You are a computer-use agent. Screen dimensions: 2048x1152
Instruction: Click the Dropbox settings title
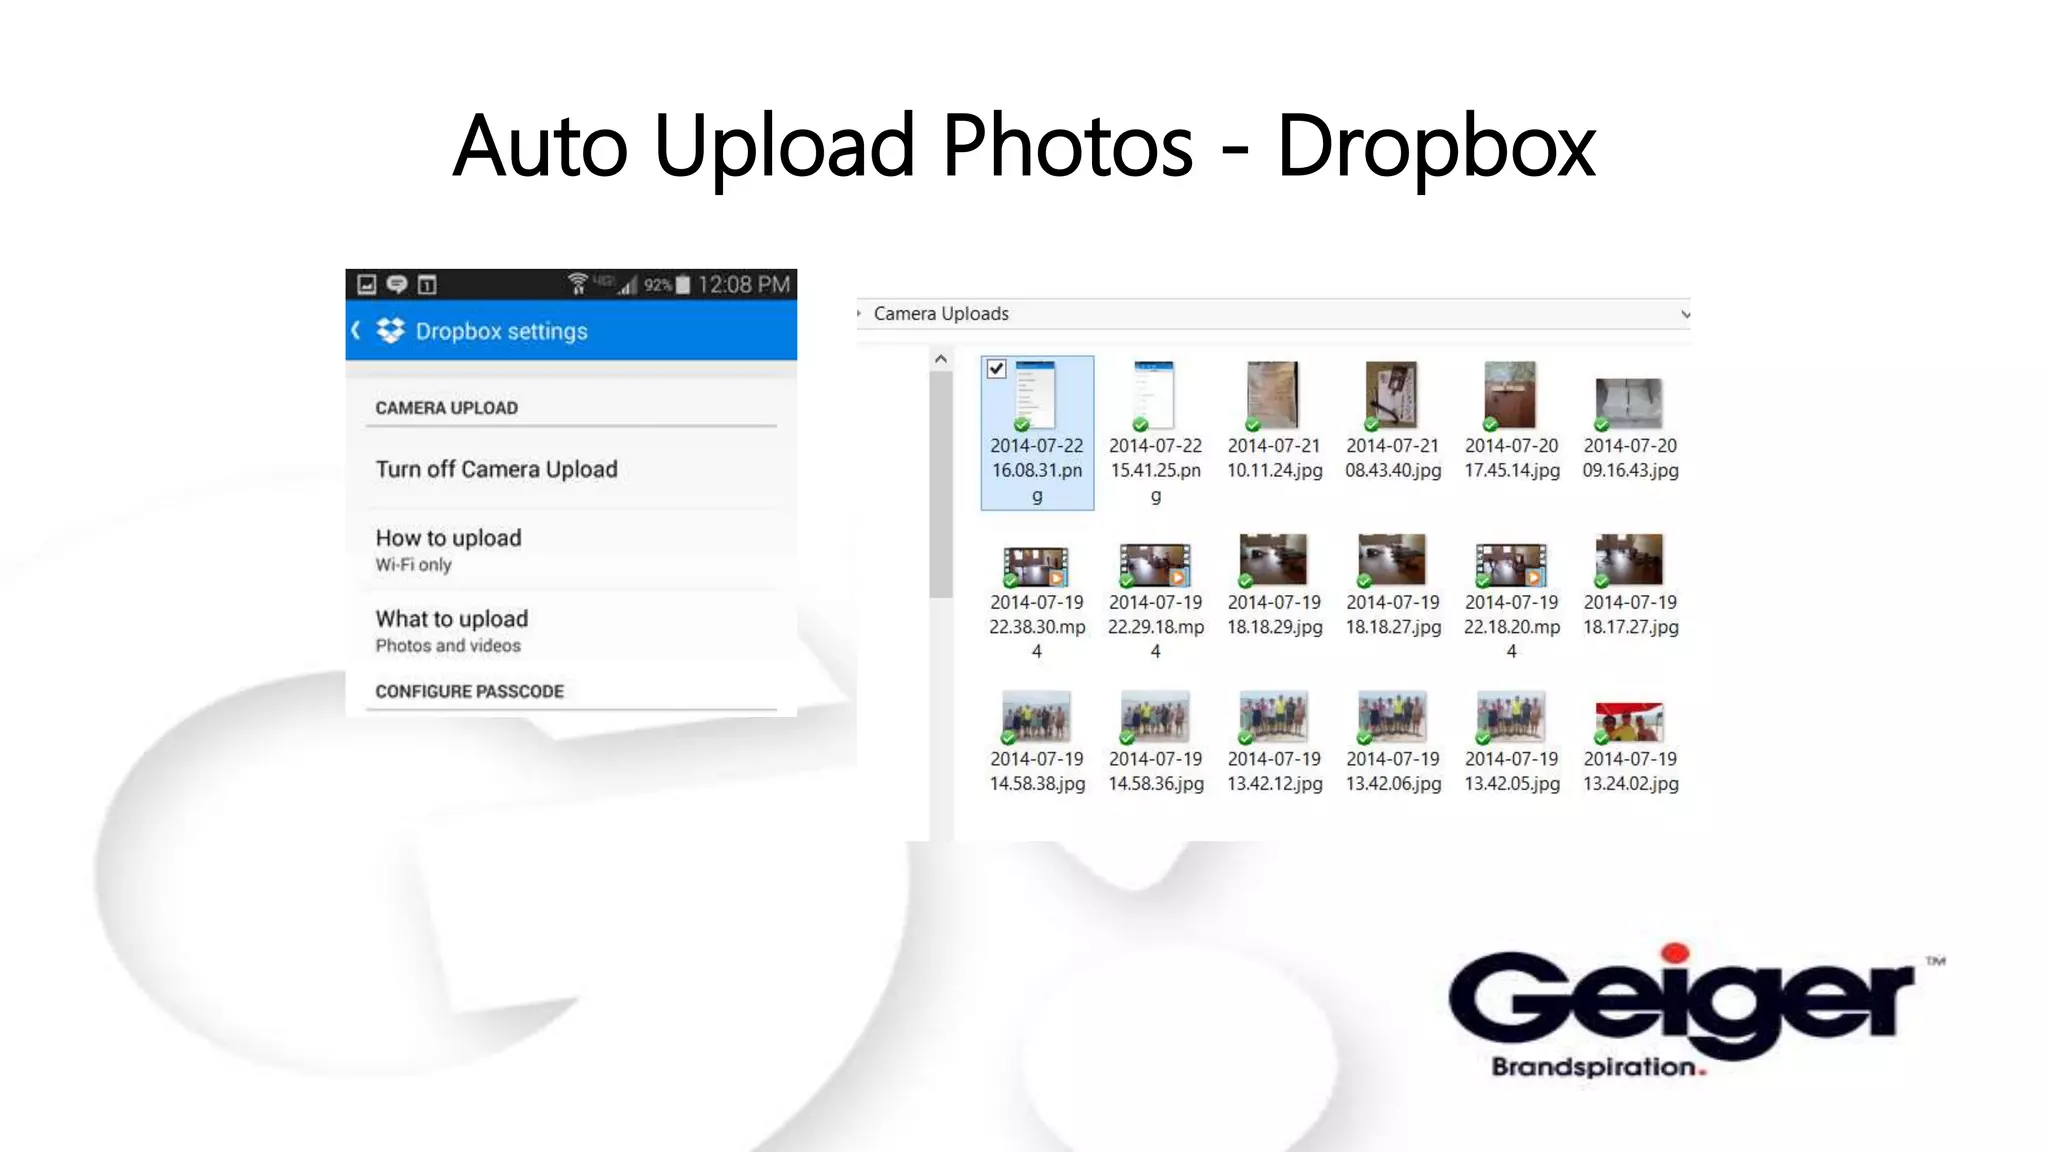[502, 331]
